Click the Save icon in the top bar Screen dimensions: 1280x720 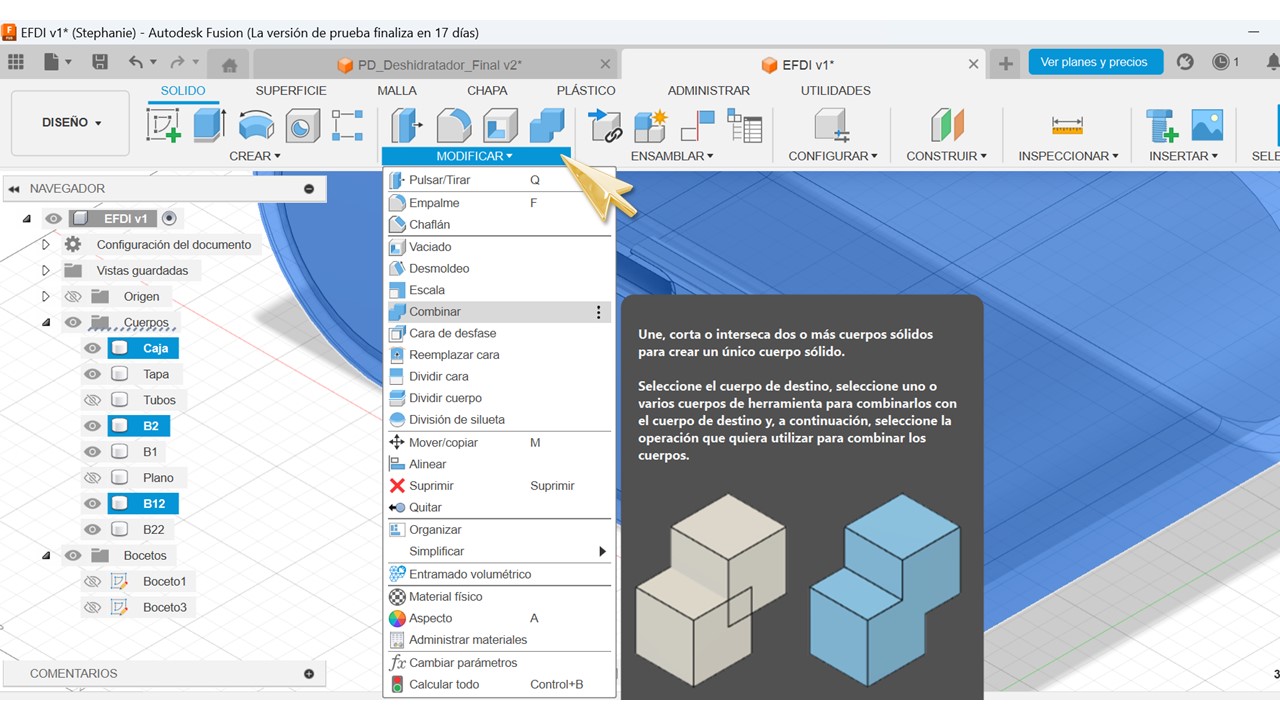[100, 62]
